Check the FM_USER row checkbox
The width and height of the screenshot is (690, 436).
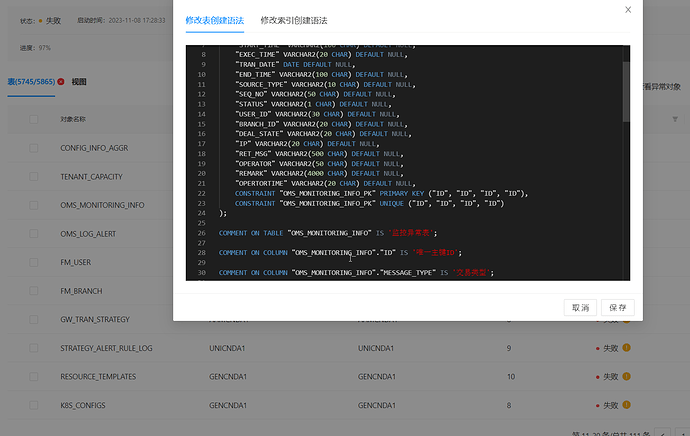point(33,262)
